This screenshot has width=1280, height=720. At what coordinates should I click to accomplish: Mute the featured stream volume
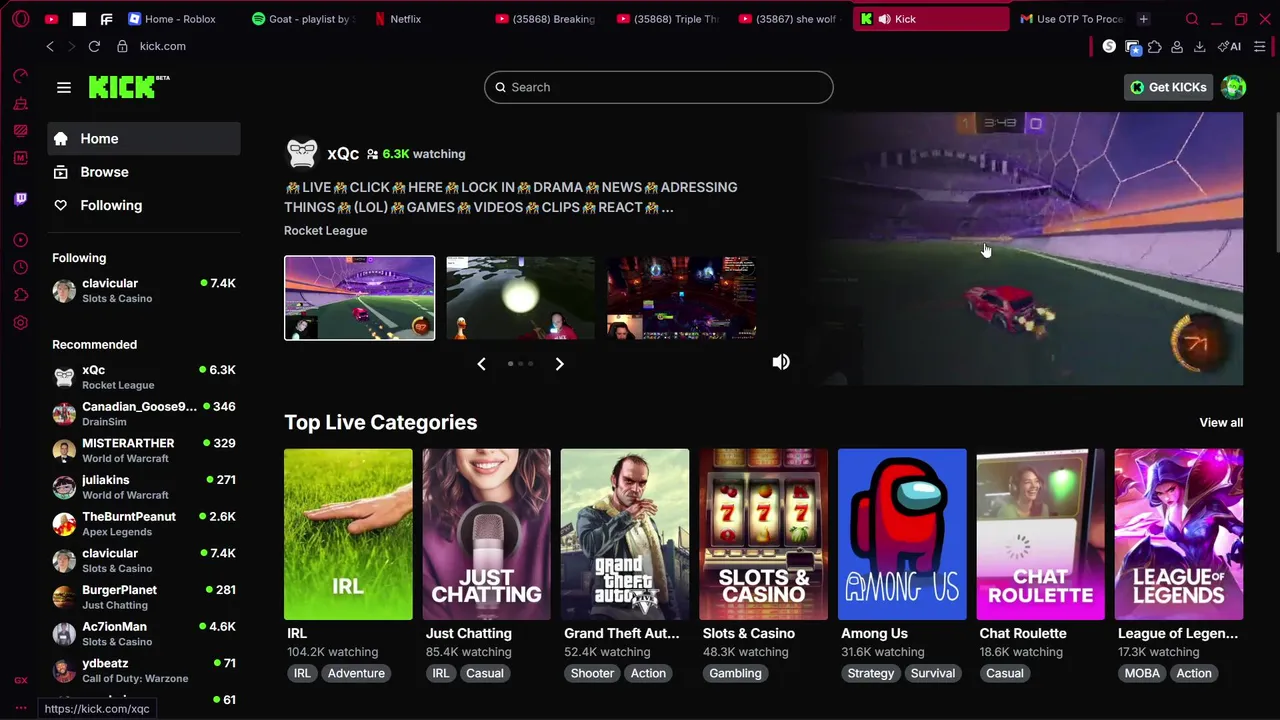click(x=781, y=362)
